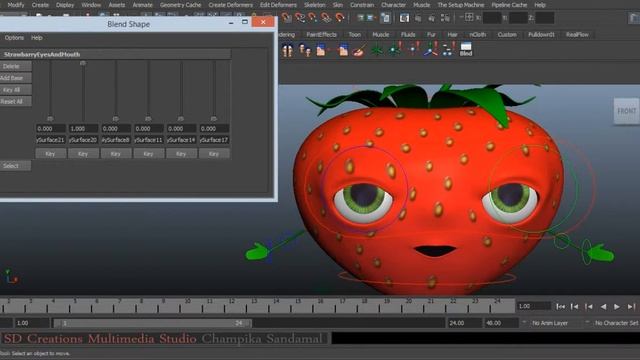Click the Key All button
The image size is (640, 360).
click(15, 90)
